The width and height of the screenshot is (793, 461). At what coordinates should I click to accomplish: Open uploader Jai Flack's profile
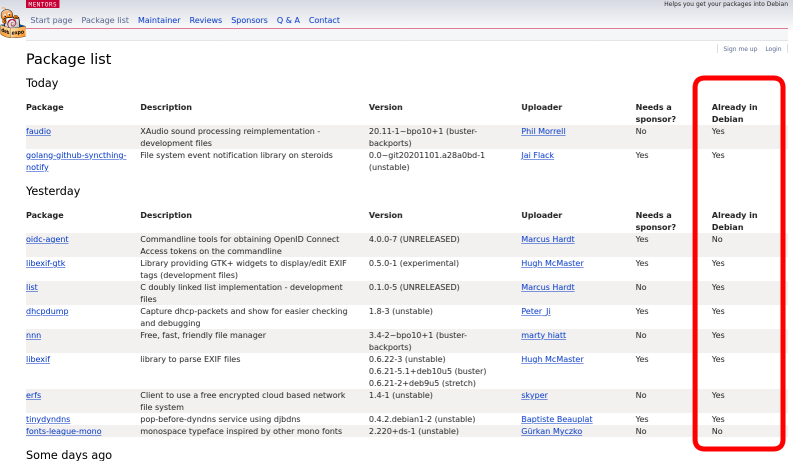click(x=538, y=155)
